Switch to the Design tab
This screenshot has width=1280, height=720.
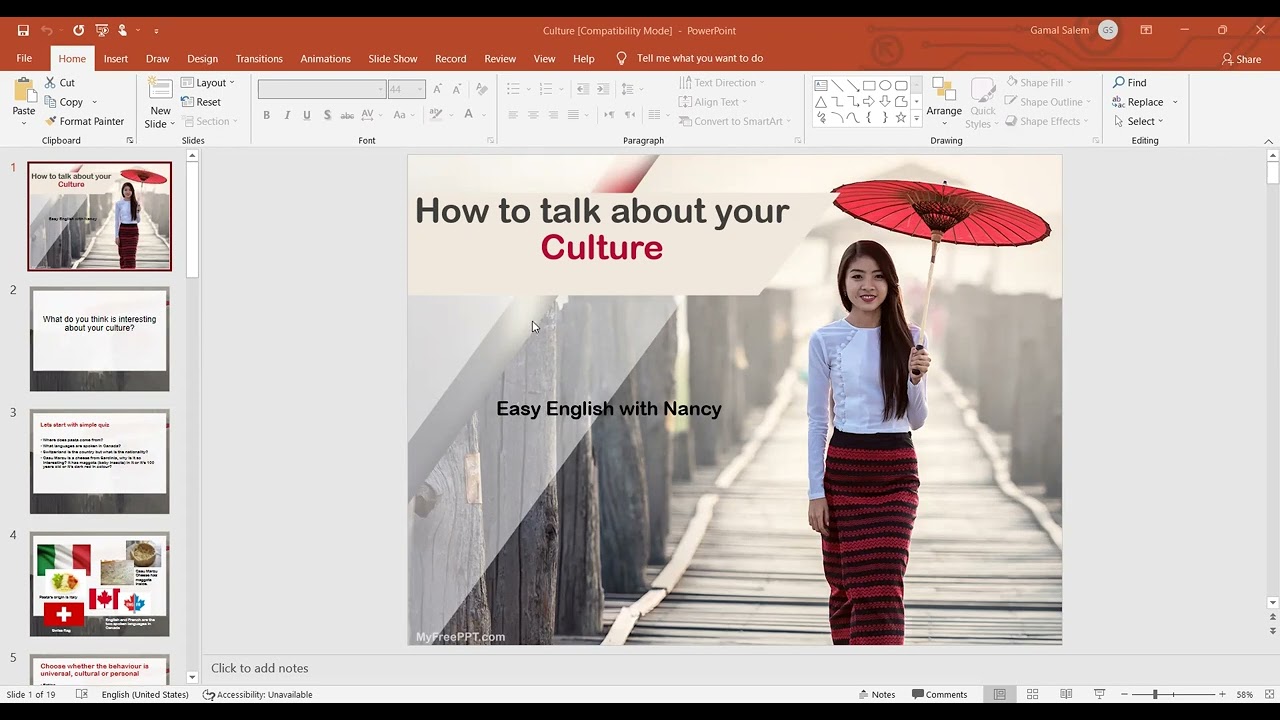coord(202,58)
